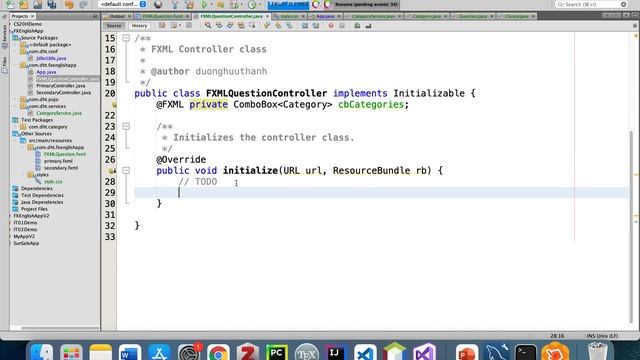
Task: Click the Undo arrow icon
Action: tap(70, 4)
